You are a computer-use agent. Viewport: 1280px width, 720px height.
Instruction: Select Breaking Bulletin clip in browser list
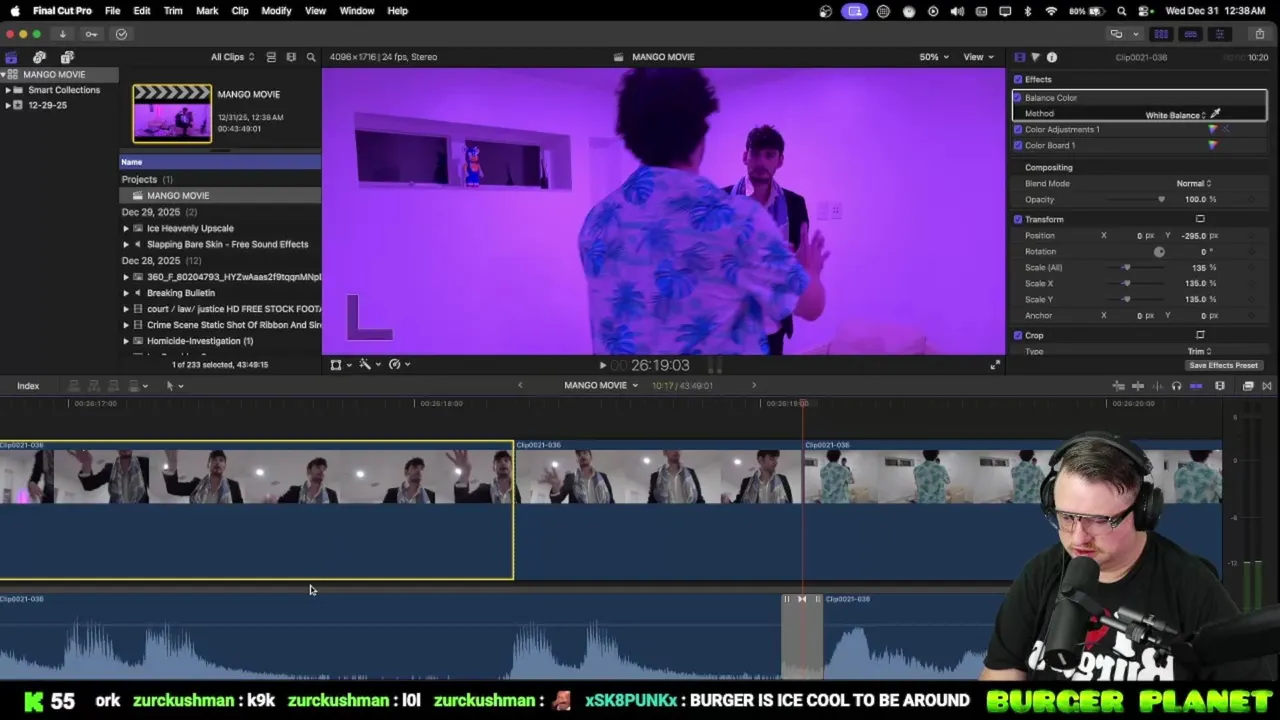(x=181, y=293)
